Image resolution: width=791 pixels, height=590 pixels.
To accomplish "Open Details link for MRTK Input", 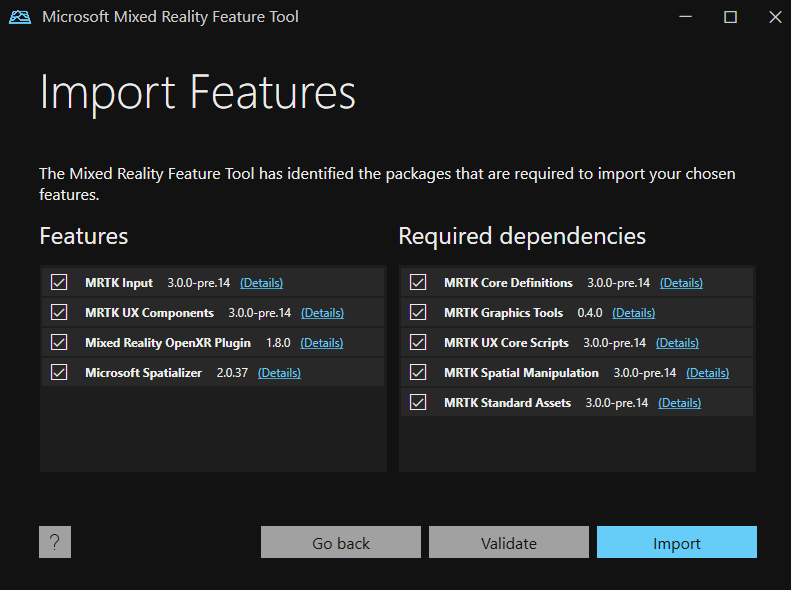I will click(261, 283).
